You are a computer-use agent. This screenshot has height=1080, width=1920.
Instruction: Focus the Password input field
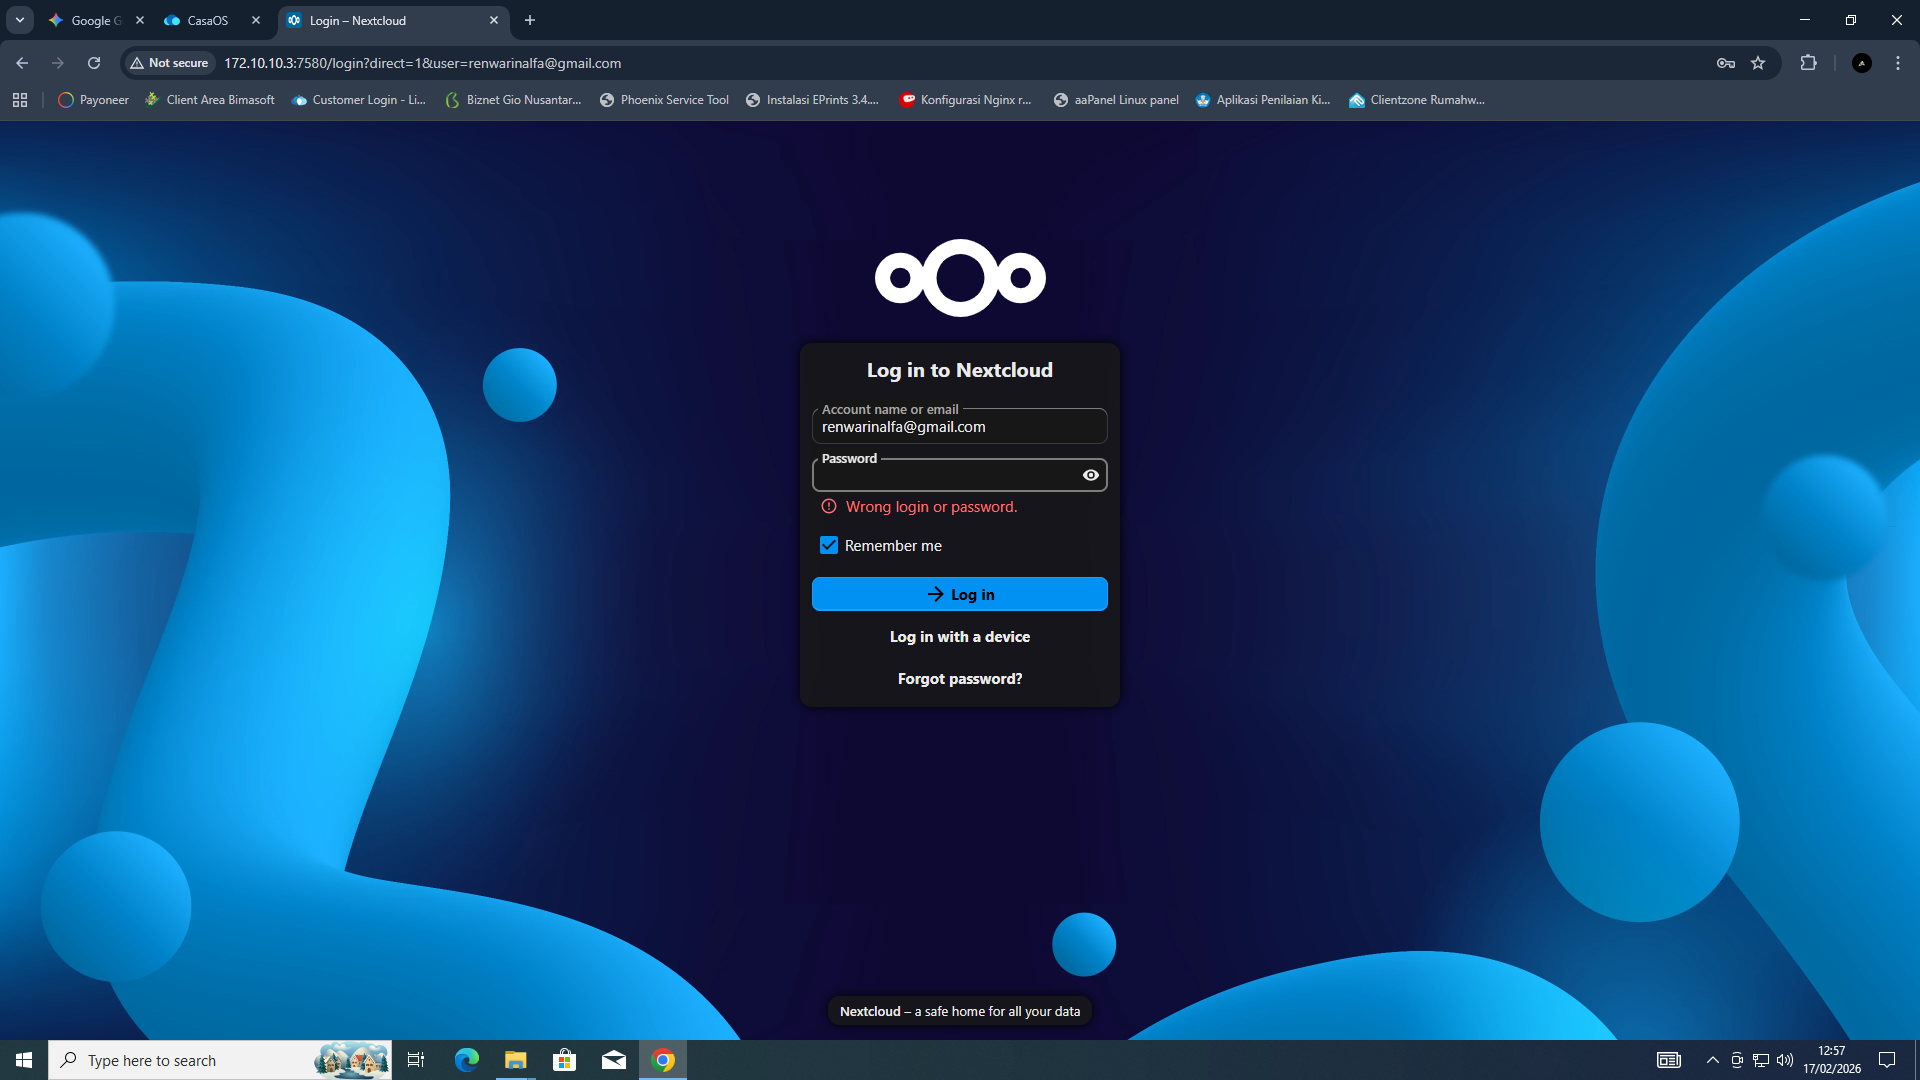pos(945,477)
